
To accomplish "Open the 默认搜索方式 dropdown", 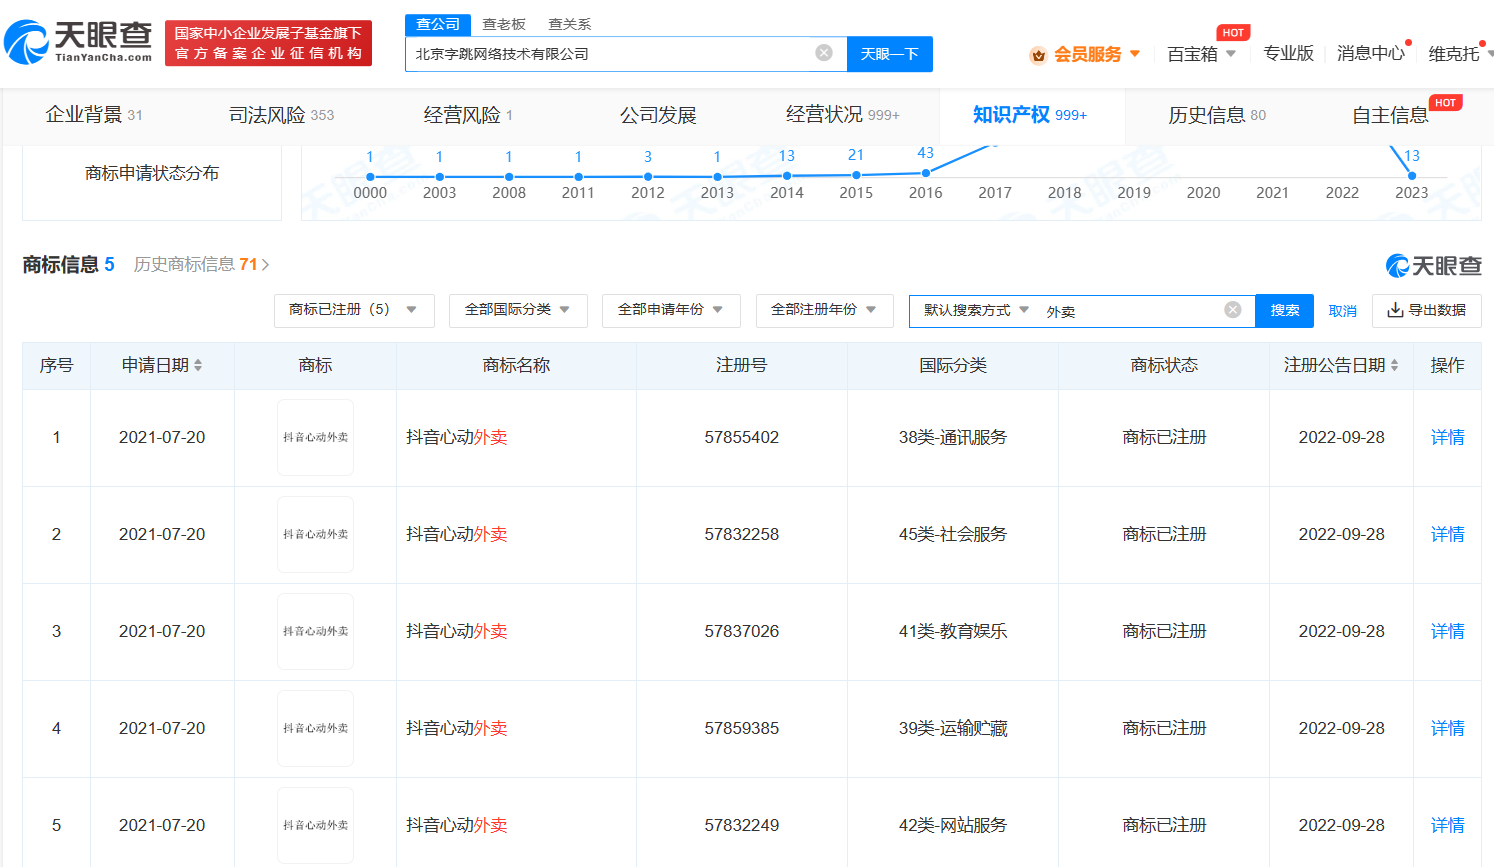I will [976, 310].
